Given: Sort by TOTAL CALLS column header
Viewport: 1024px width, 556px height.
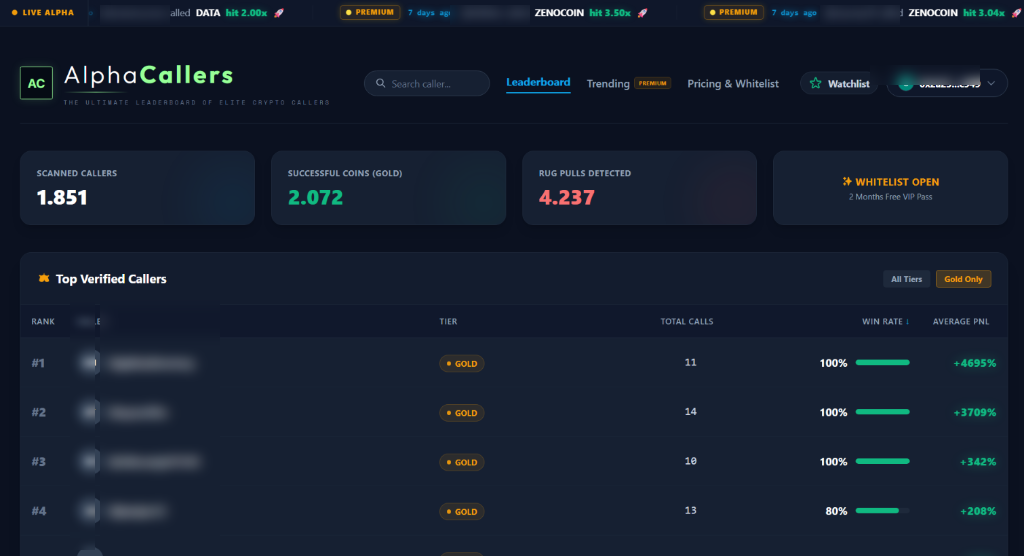Looking at the screenshot, I should [x=686, y=321].
